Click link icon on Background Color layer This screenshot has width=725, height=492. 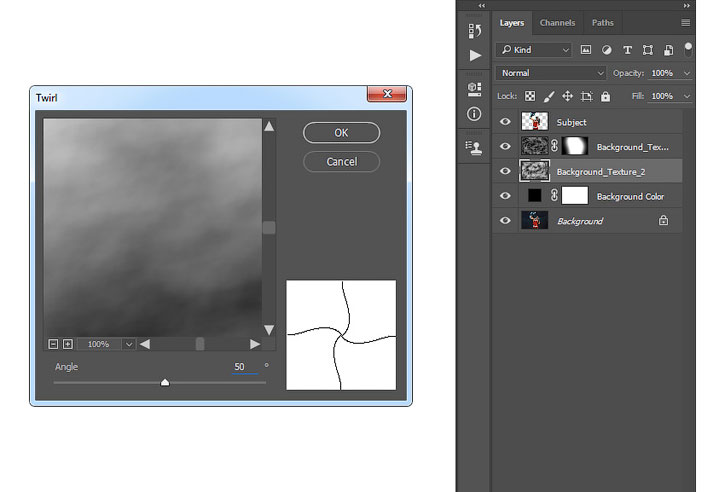point(554,196)
